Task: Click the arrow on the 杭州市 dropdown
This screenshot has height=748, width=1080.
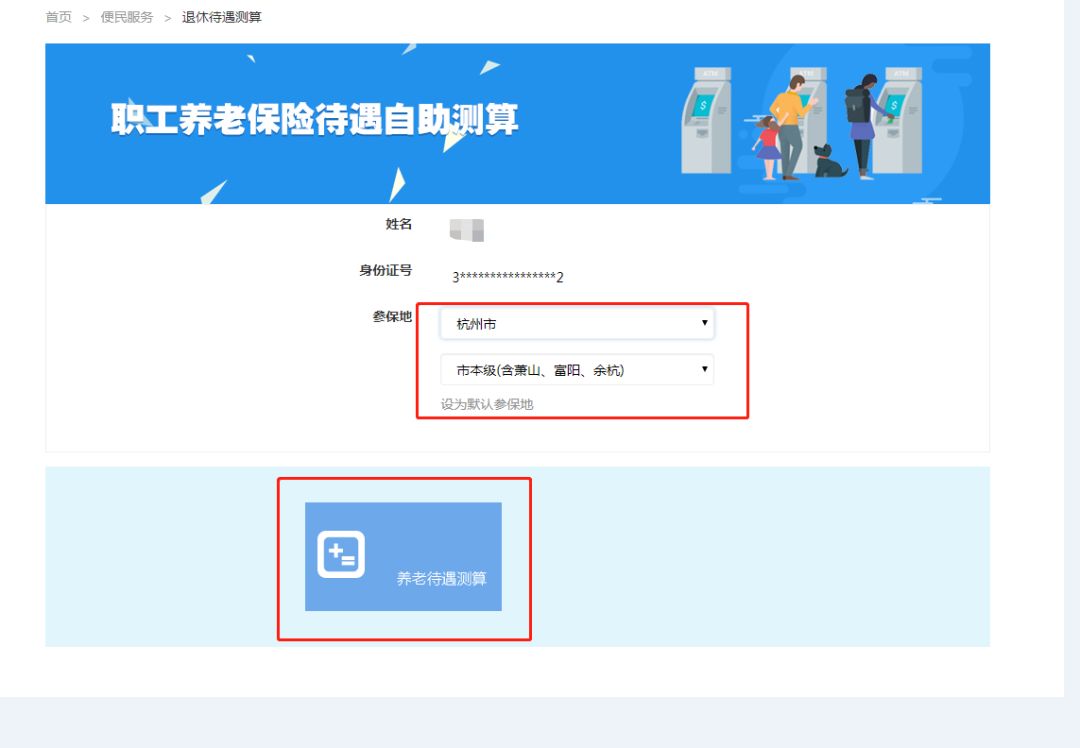Action: pyautogui.click(x=704, y=323)
